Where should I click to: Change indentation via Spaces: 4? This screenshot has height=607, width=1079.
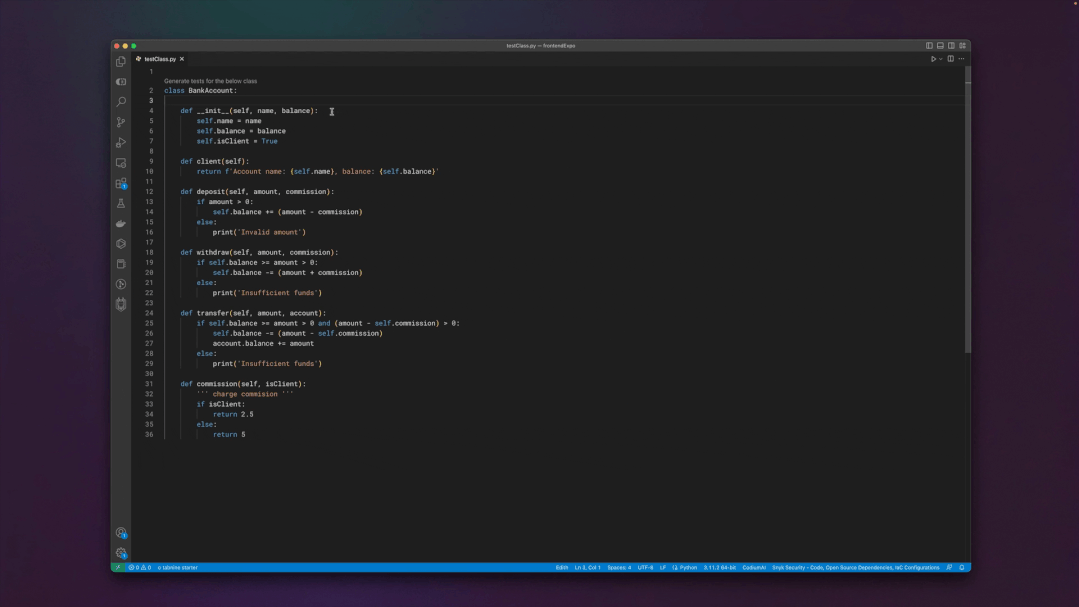[619, 568]
